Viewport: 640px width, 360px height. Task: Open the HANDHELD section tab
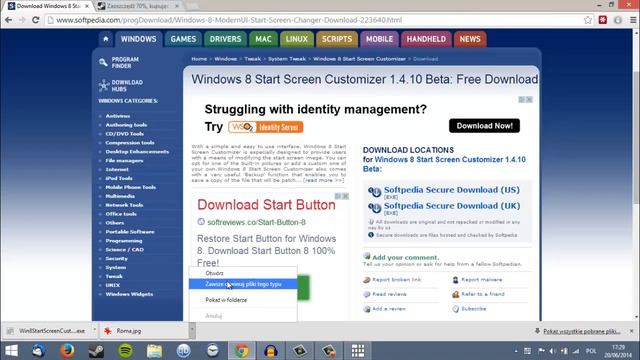(426, 39)
